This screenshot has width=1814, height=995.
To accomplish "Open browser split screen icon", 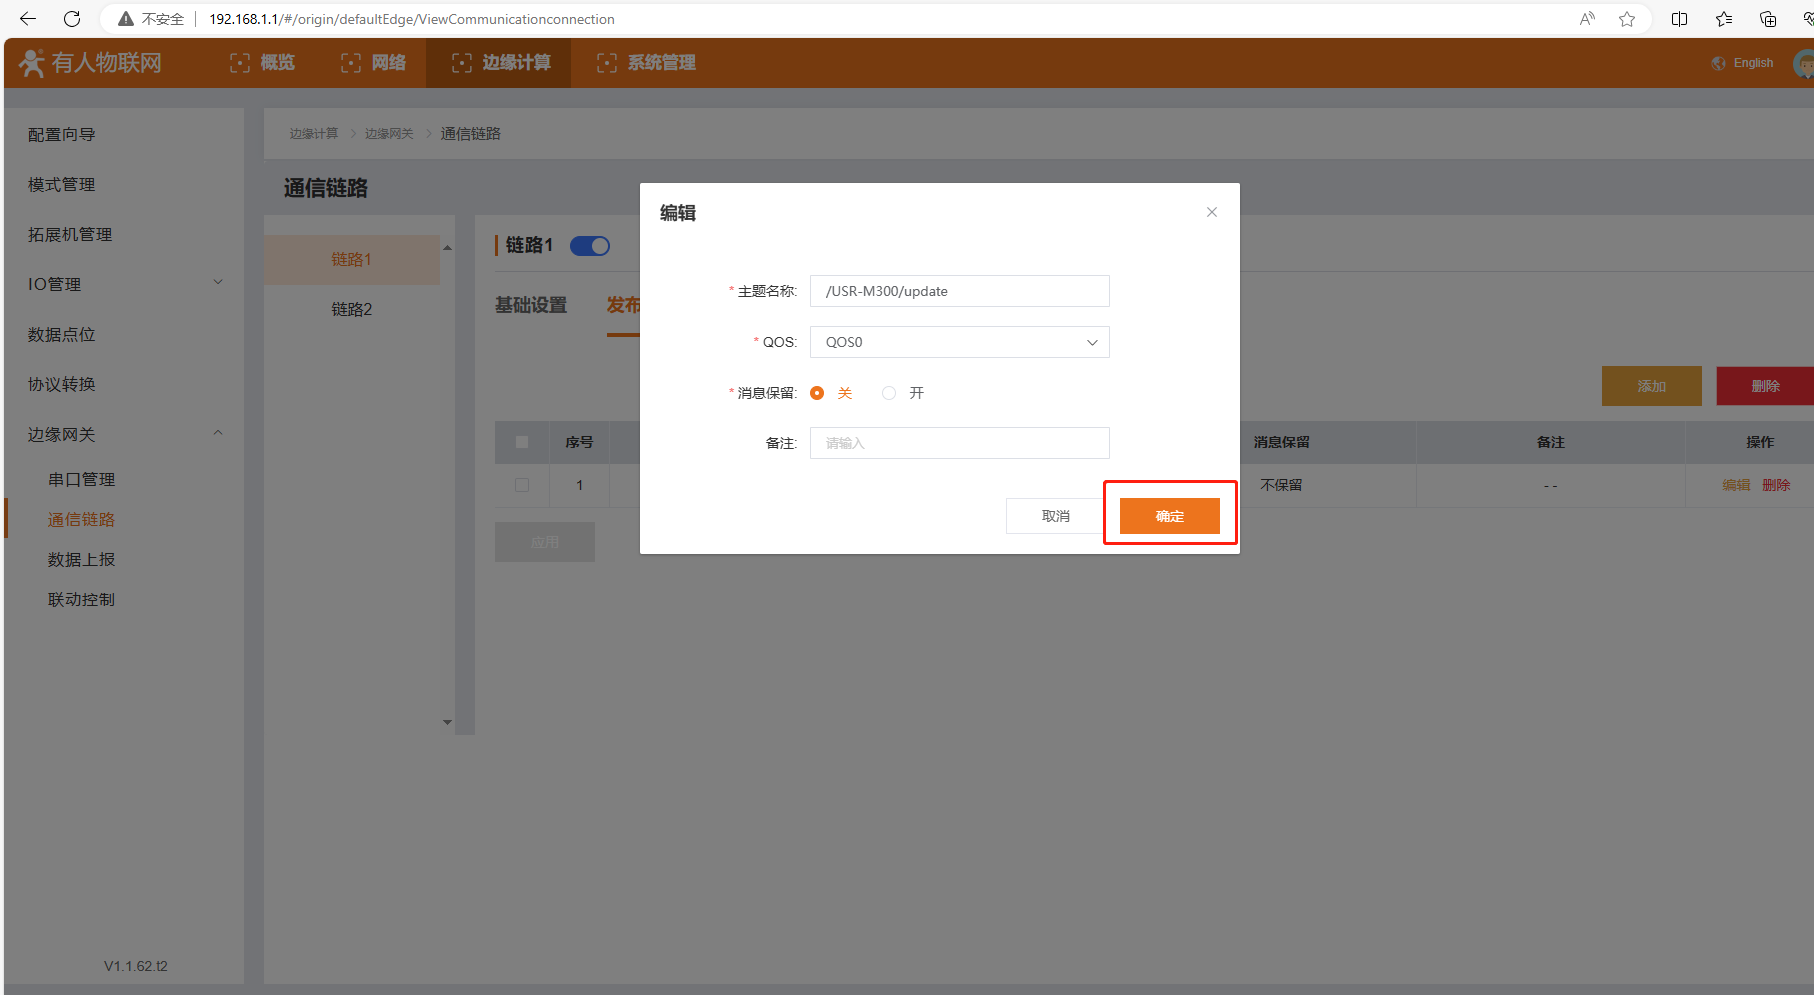I will click(x=1679, y=19).
